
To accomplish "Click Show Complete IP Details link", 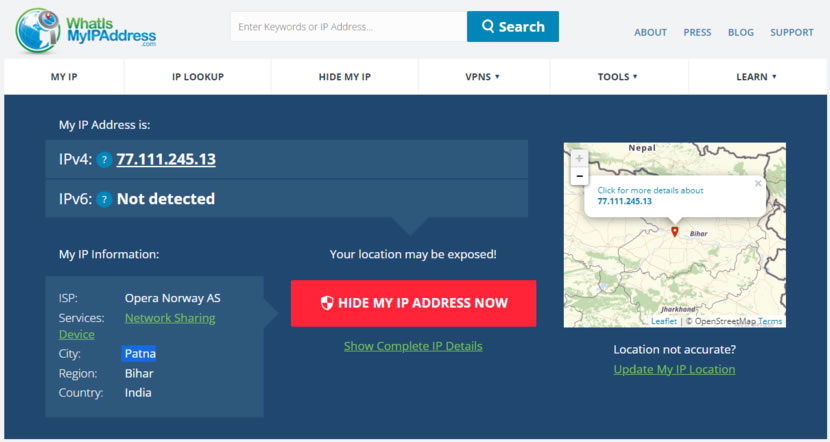I will [413, 346].
